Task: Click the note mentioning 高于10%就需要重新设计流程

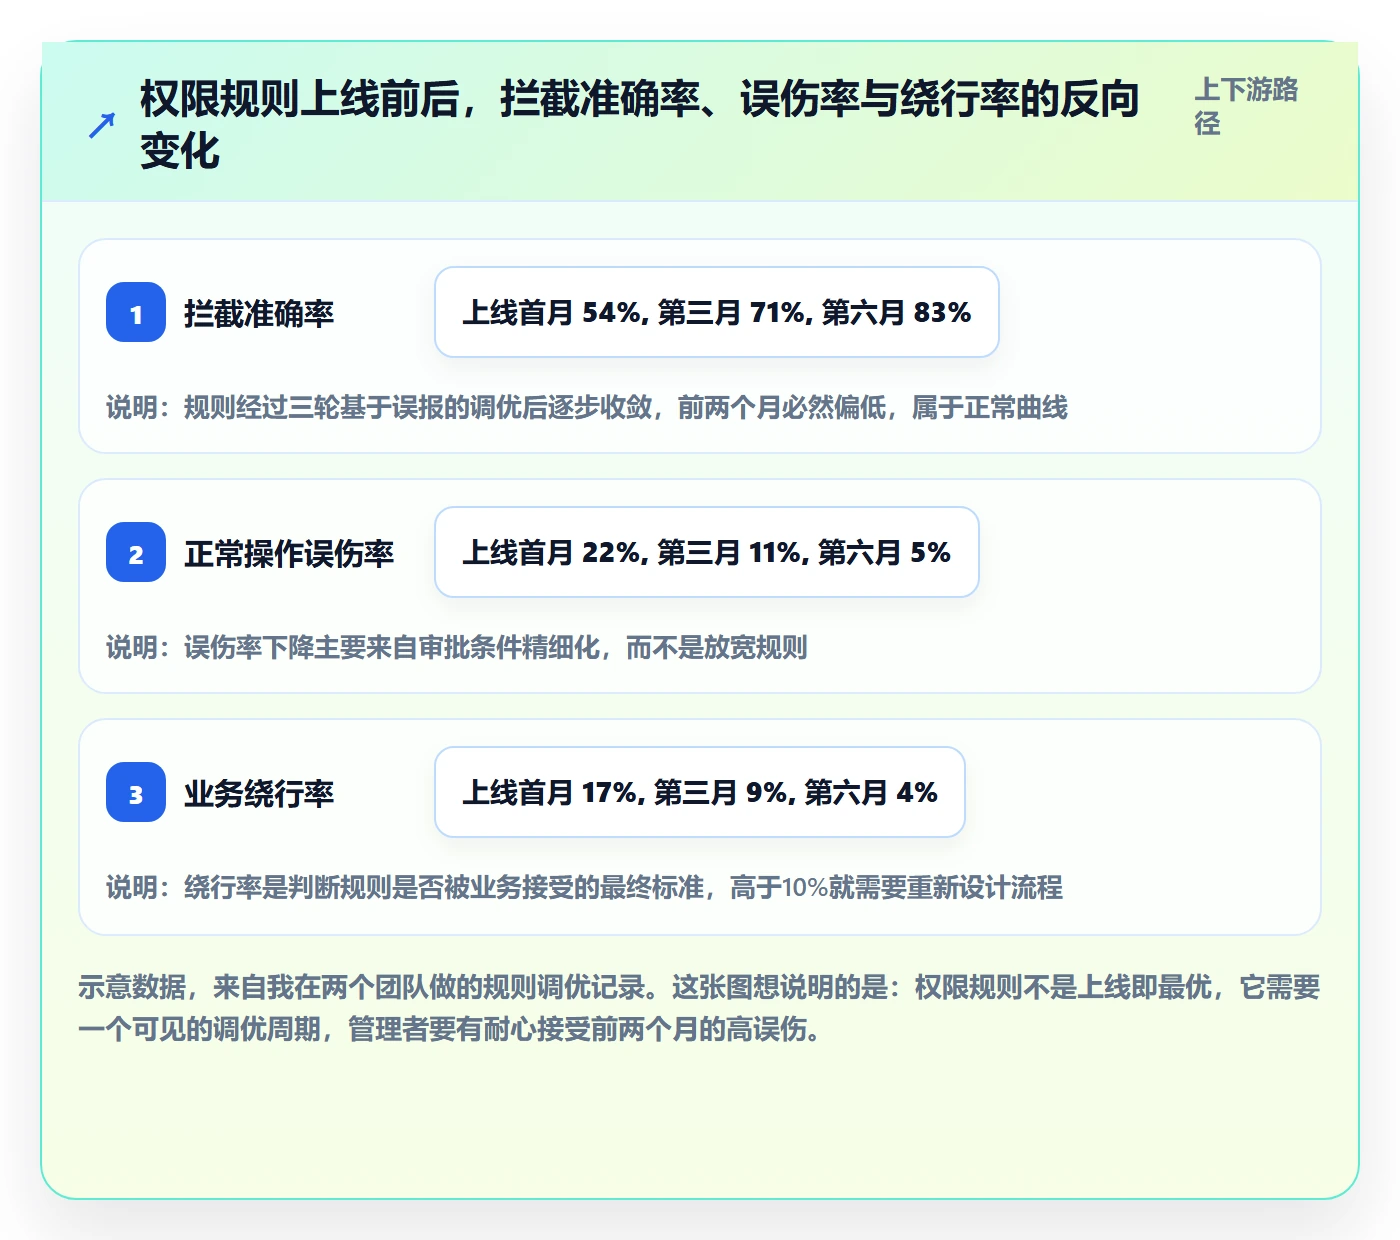Action: pyautogui.click(x=585, y=888)
